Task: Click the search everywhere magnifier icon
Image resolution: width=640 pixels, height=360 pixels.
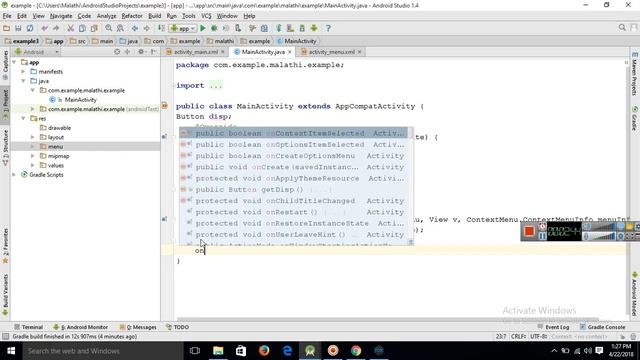Action: 622,28
